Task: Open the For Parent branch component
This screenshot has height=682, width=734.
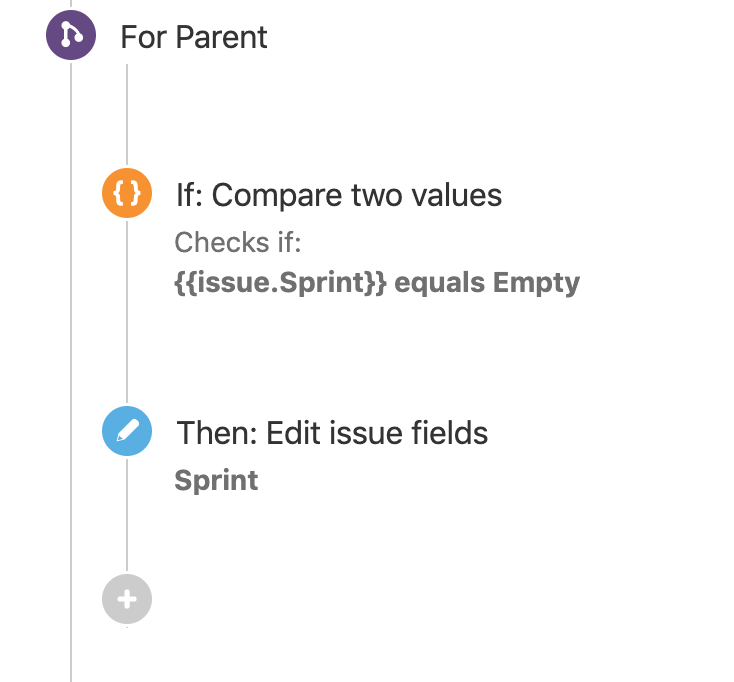Action: (194, 38)
